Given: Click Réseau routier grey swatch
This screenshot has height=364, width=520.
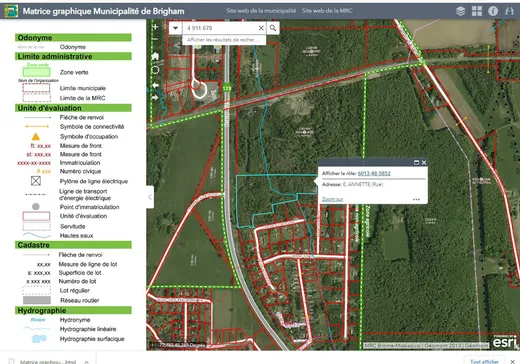Looking at the screenshot, I should (37, 300).
